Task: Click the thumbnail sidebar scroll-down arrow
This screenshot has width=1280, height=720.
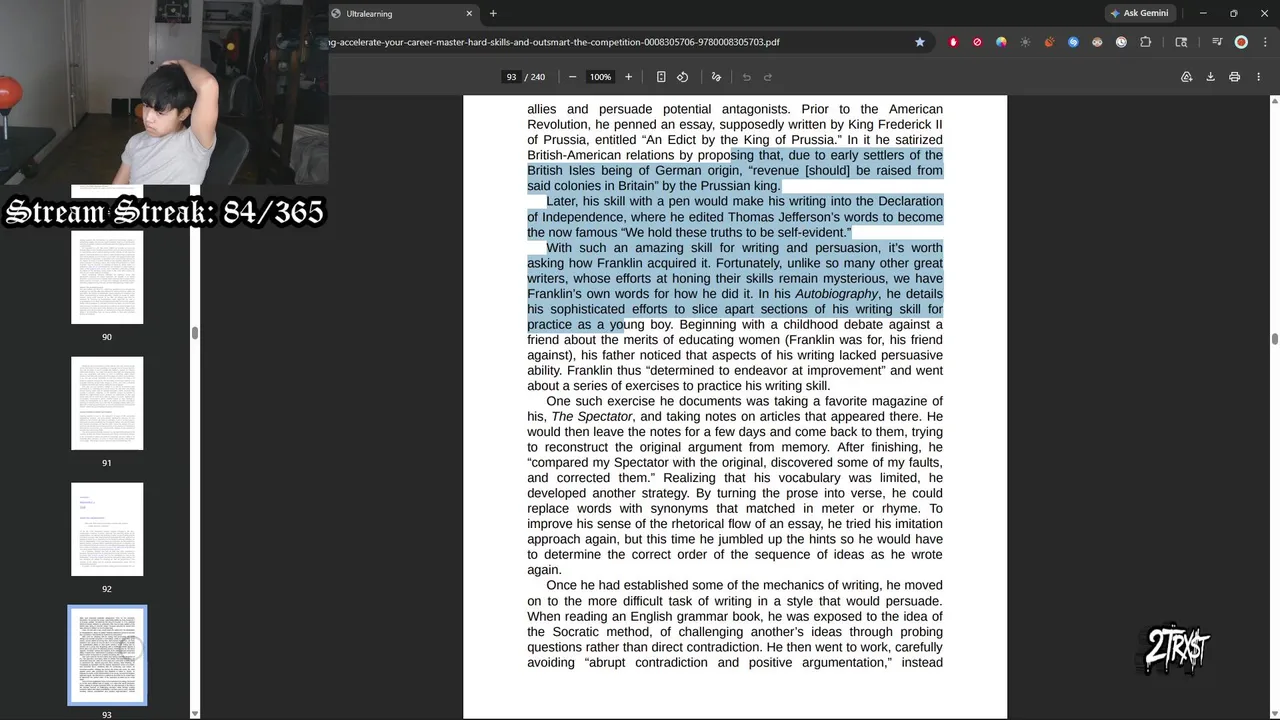Action: [x=195, y=713]
